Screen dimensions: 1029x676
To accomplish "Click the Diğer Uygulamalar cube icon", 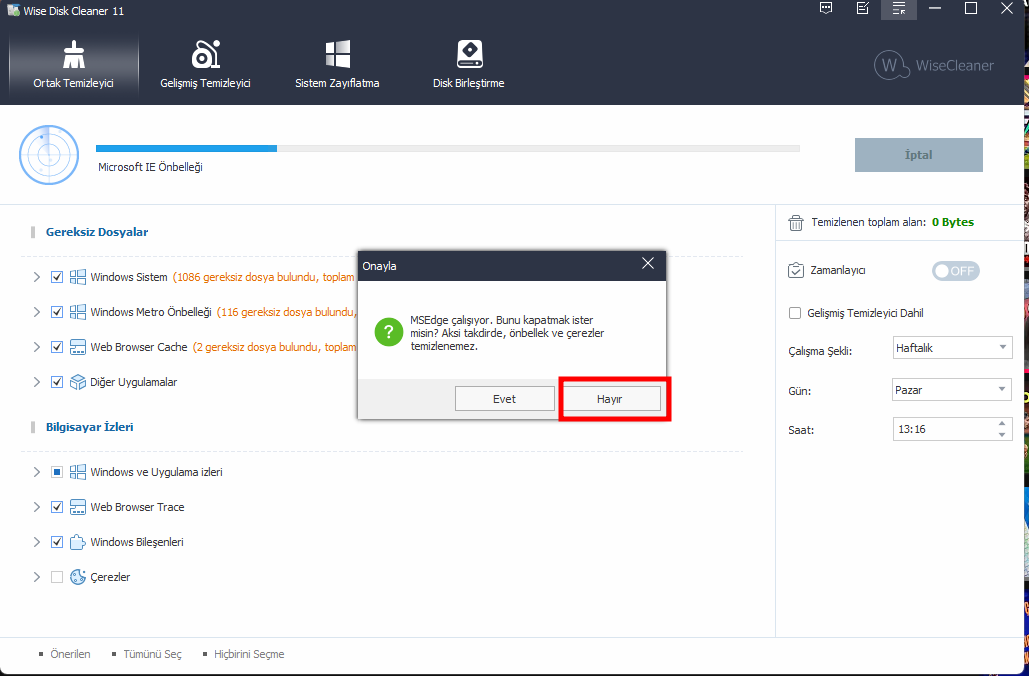I will point(78,382).
